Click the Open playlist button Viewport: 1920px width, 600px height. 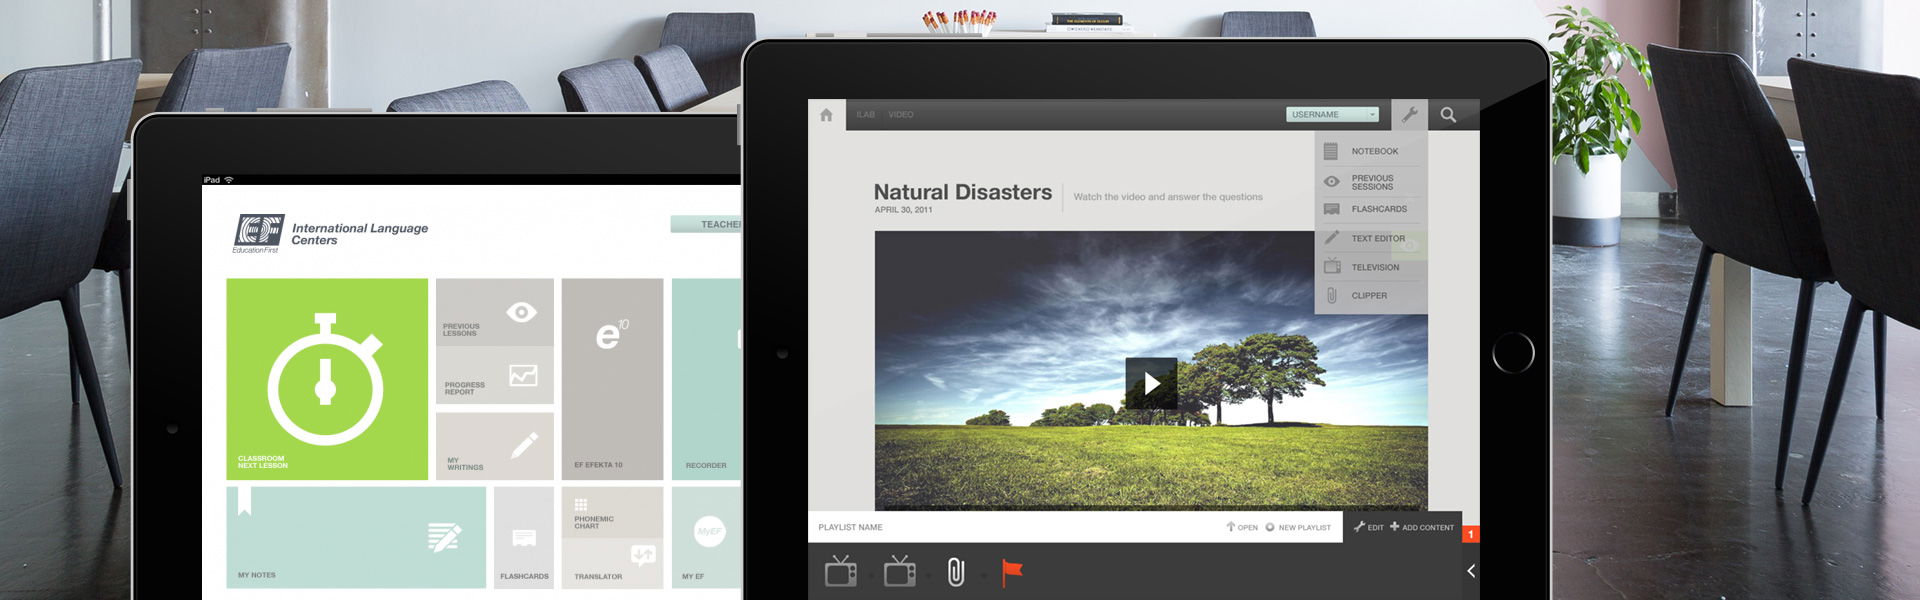coord(1242,527)
